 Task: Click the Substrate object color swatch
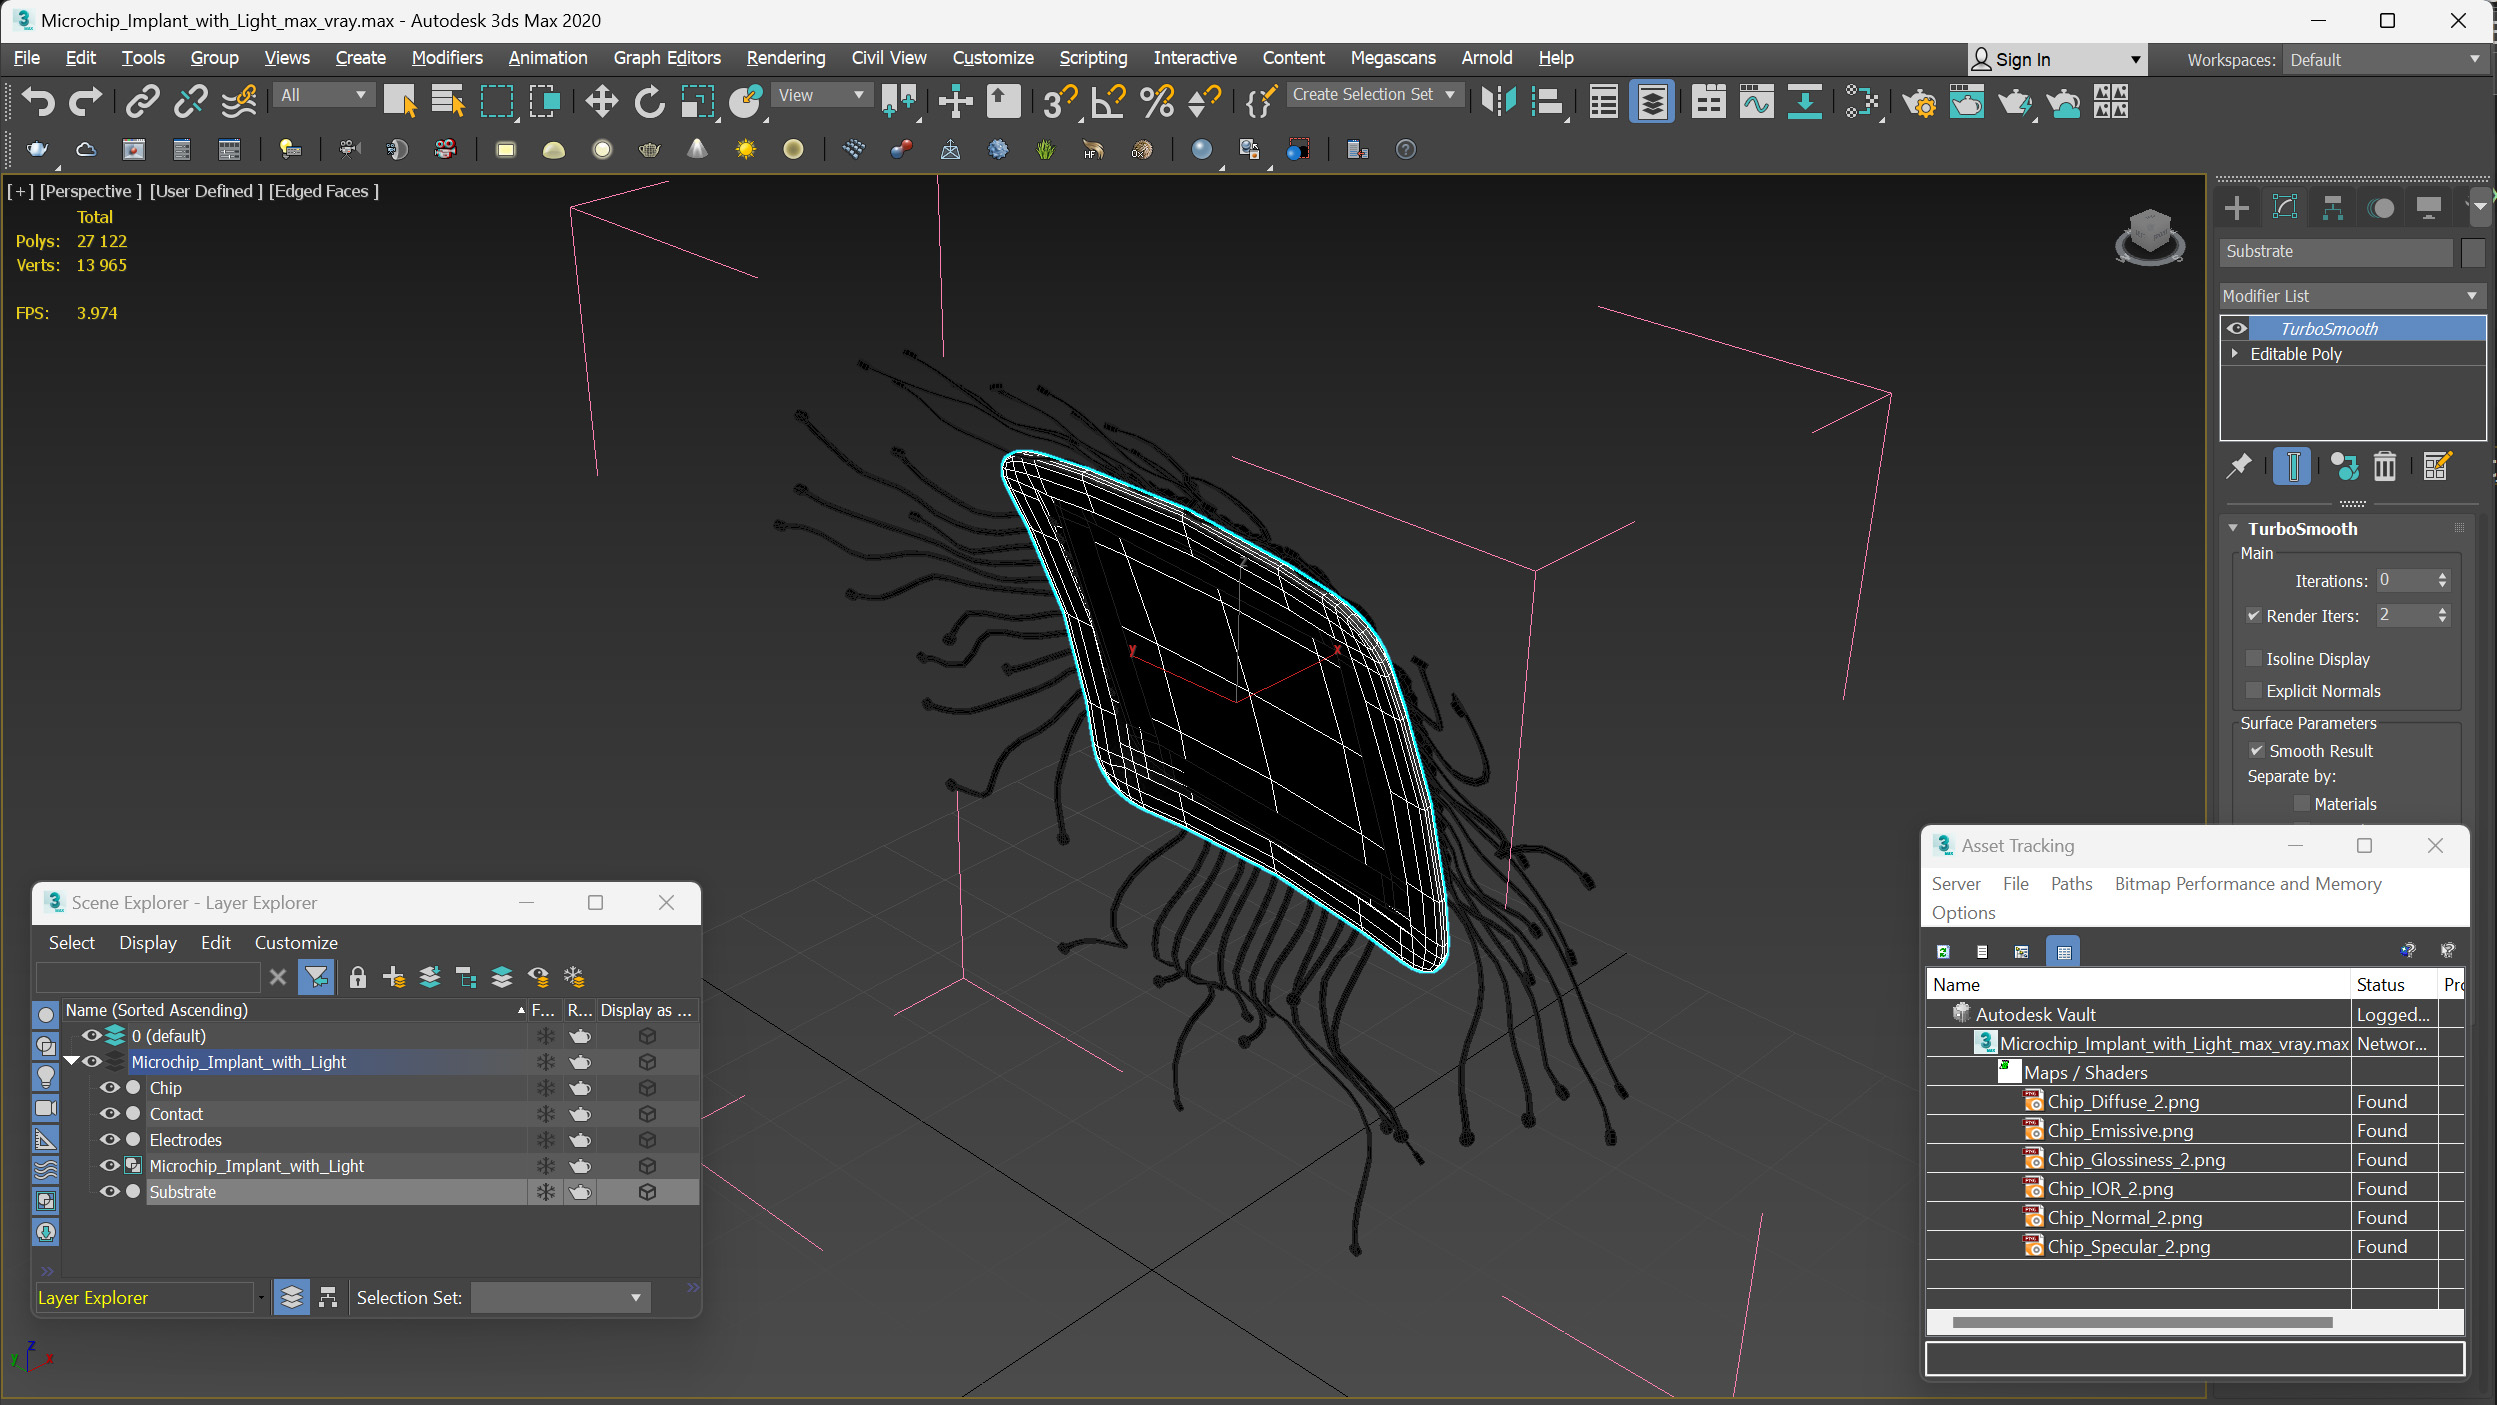coord(2474,252)
